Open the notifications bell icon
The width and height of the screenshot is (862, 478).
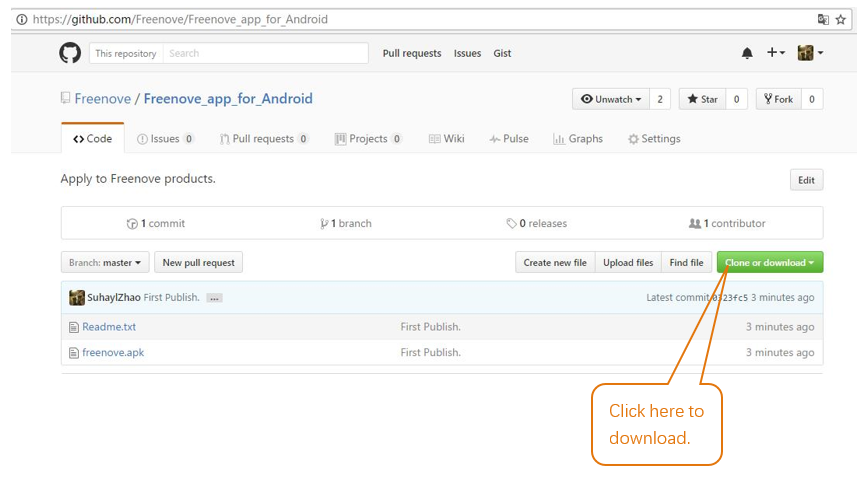coord(747,53)
